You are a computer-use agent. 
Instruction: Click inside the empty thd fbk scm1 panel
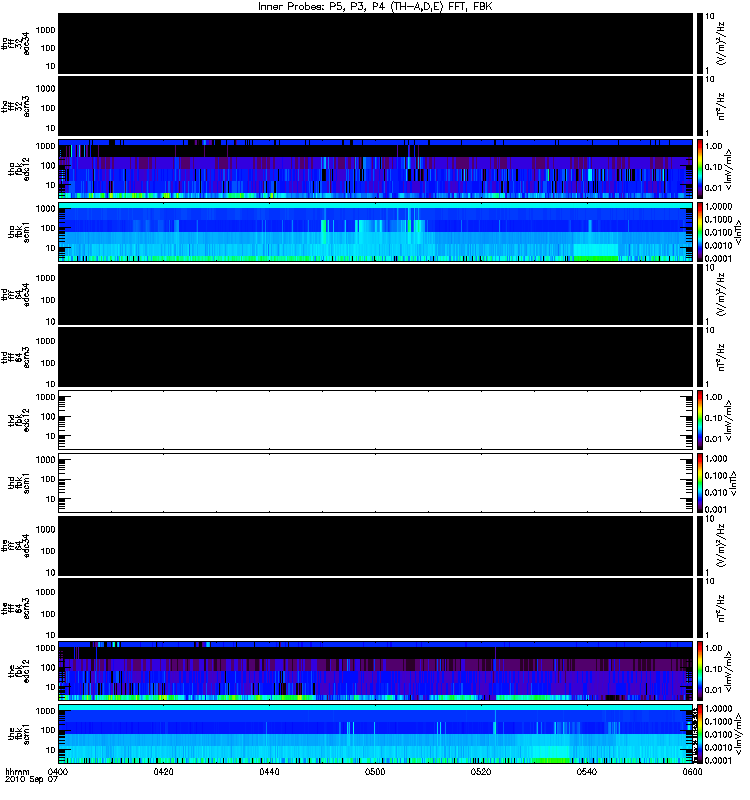(376, 483)
